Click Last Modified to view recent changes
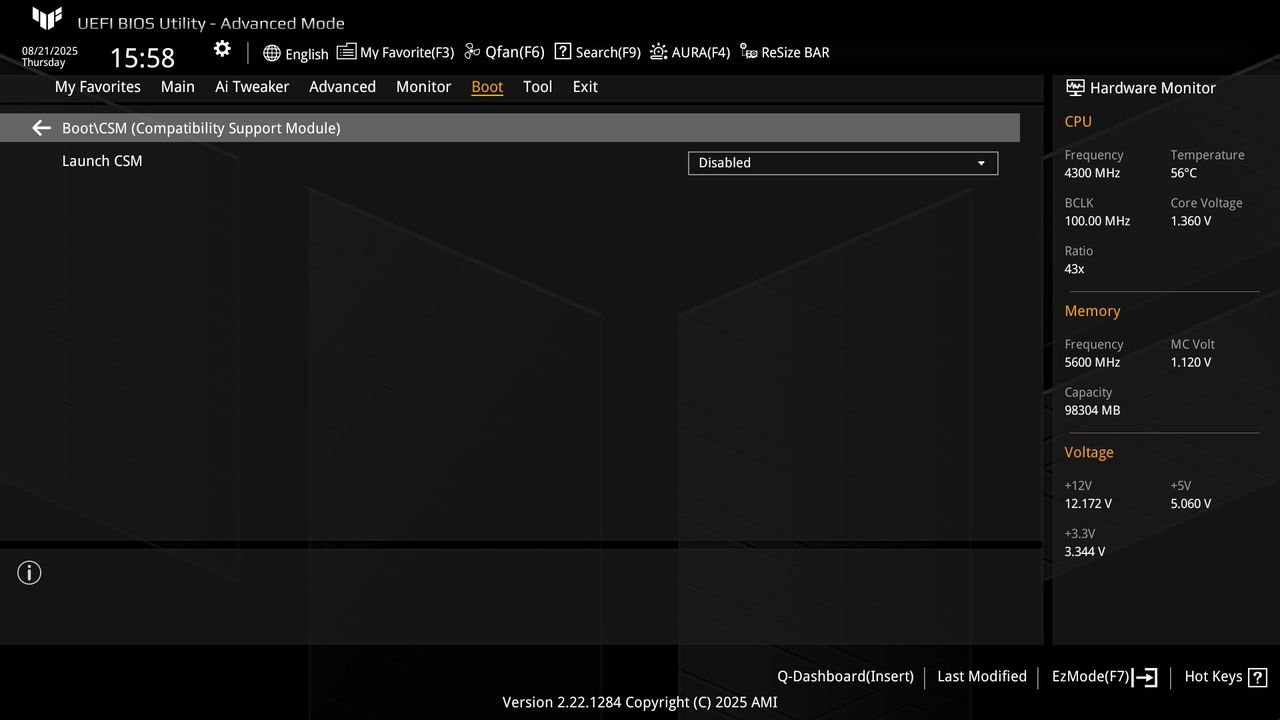1280x720 pixels. [x=981, y=677]
